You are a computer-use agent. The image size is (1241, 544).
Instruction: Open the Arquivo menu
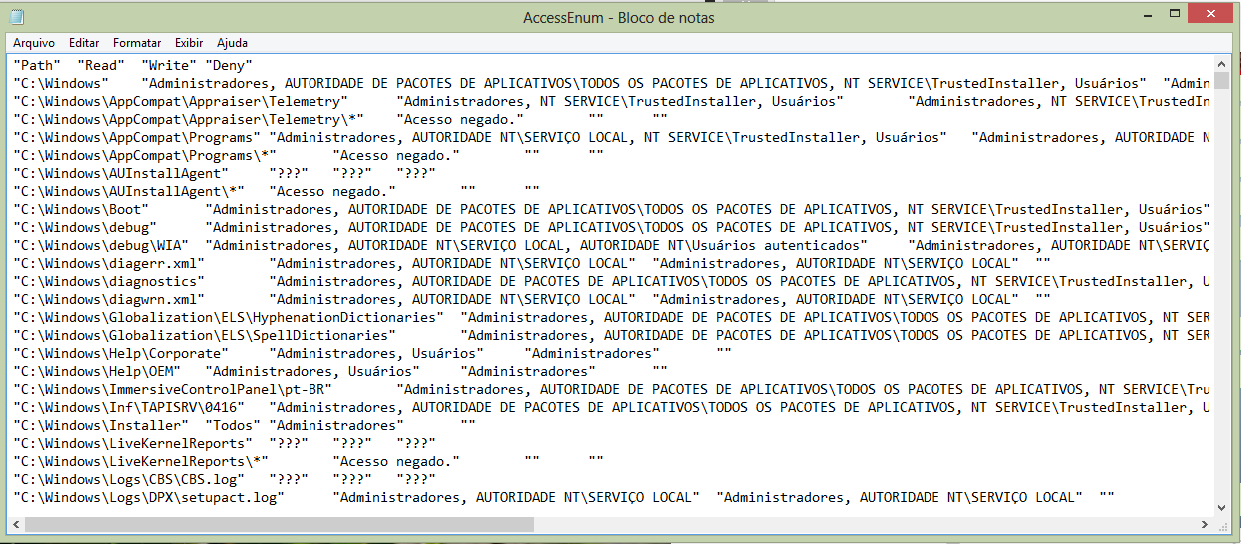[34, 43]
